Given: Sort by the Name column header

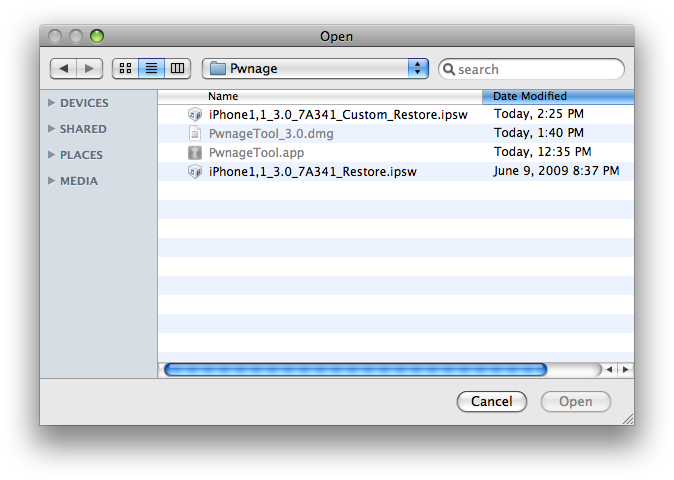Looking at the screenshot, I should 320,96.
